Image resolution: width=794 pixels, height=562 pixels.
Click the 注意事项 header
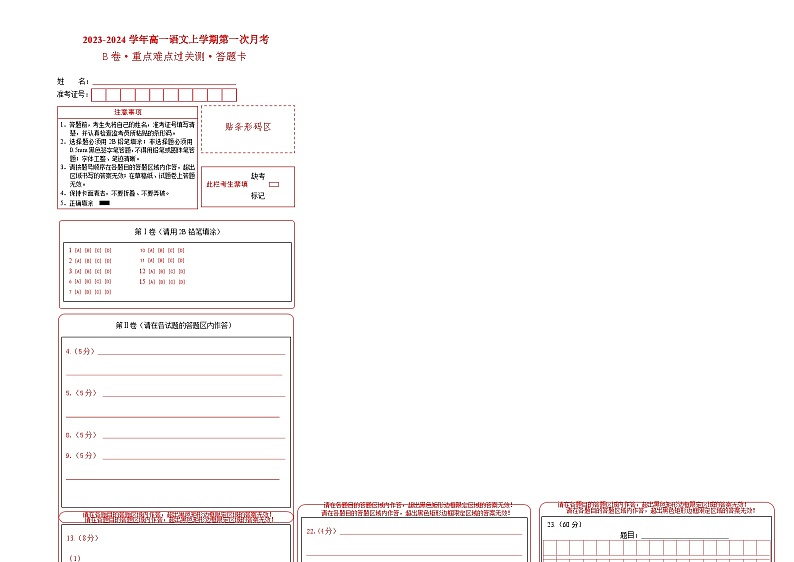(x=128, y=112)
